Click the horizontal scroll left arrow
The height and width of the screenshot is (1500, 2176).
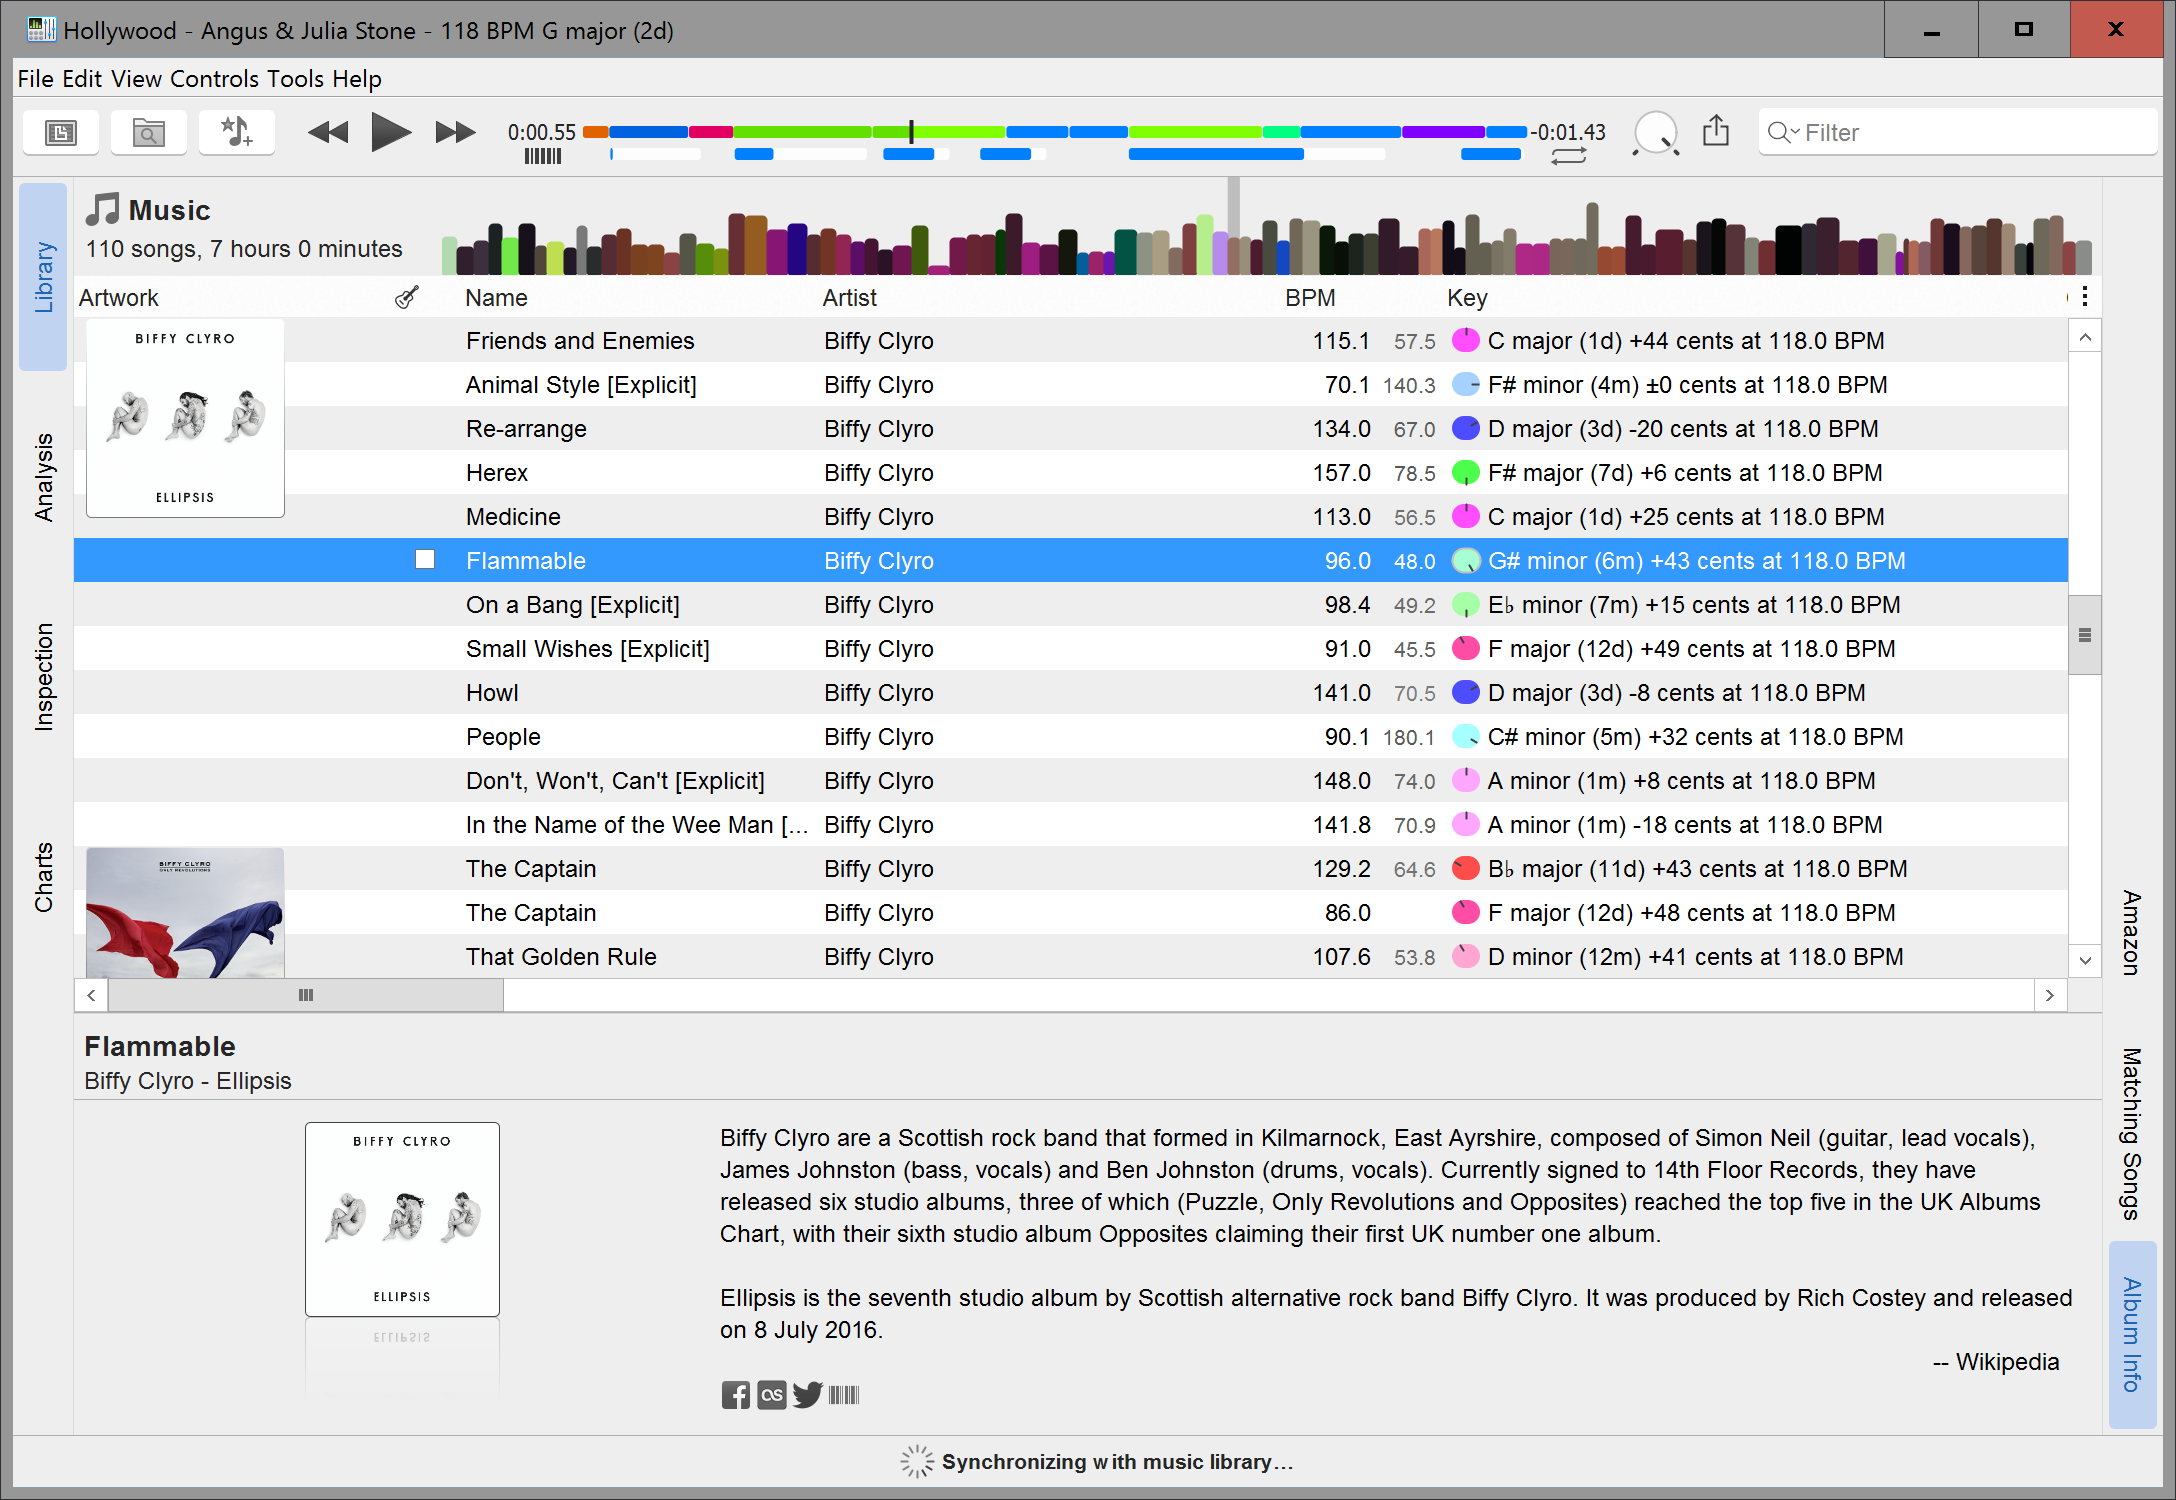click(x=91, y=995)
